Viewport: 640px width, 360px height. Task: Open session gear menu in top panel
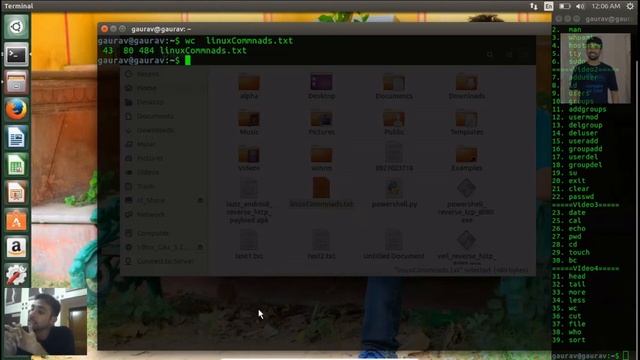tap(630, 6)
